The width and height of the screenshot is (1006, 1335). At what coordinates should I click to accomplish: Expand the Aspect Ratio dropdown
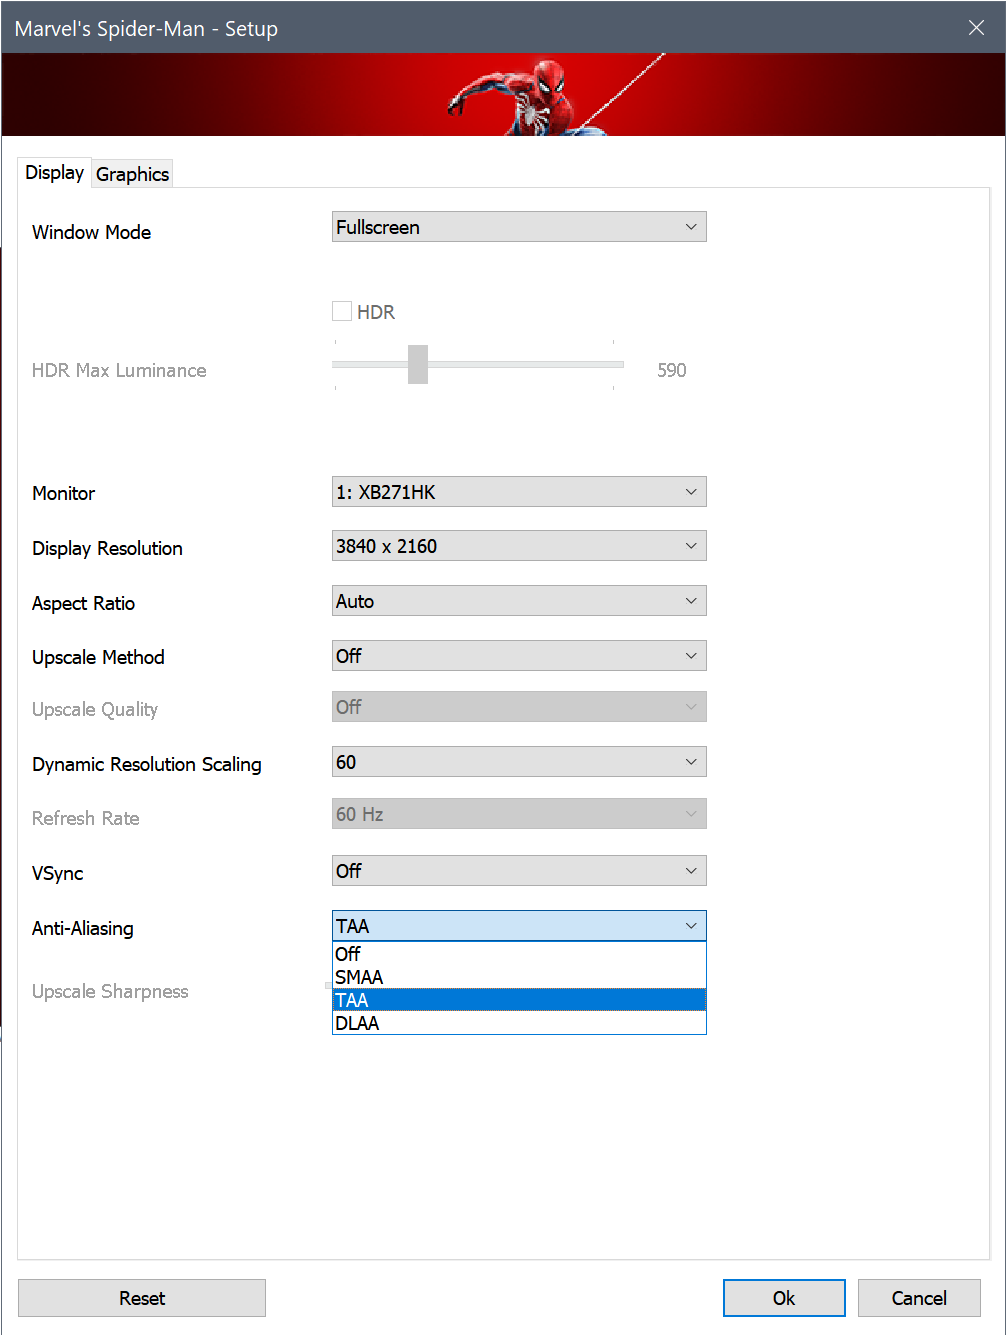pos(519,601)
